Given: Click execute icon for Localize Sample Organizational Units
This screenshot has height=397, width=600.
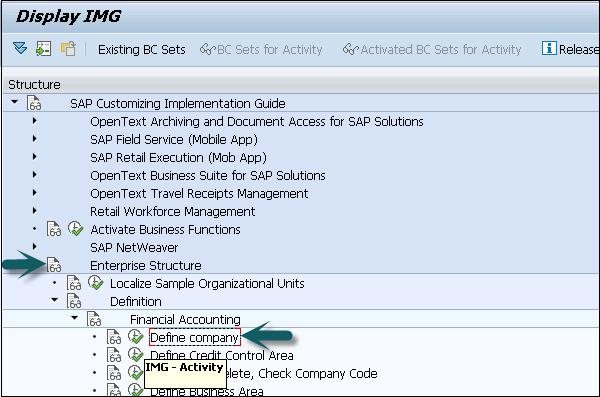Looking at the screenshot, I should pos(96,283).
